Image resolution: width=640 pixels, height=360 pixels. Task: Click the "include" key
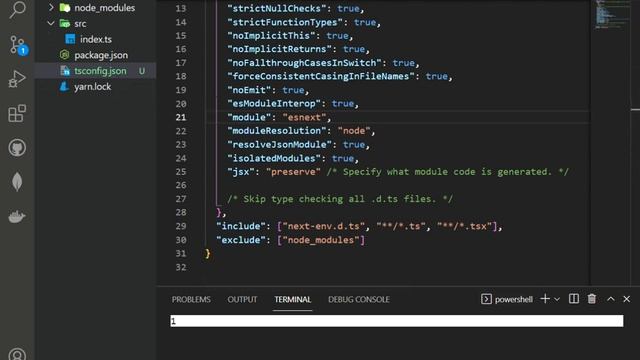click(x=241, y=226)
